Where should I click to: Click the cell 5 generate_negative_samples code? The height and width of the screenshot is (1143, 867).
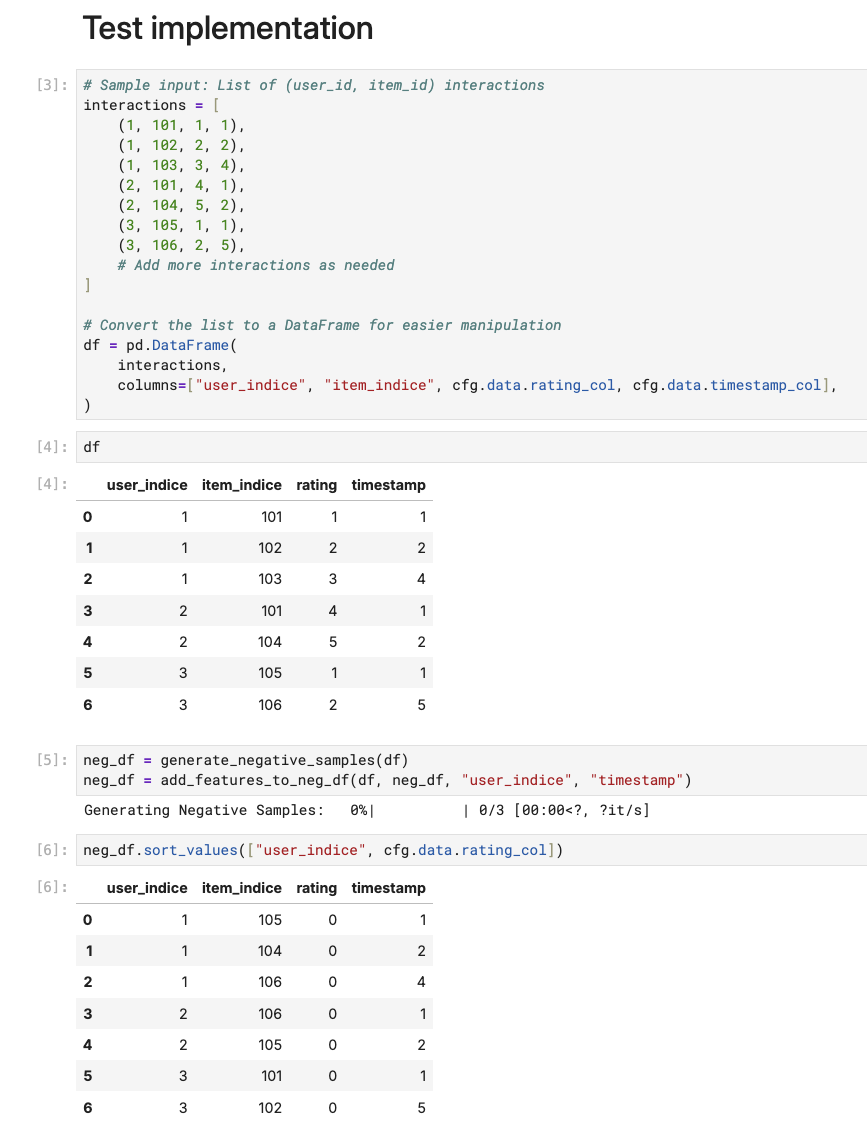click(471, 771)
